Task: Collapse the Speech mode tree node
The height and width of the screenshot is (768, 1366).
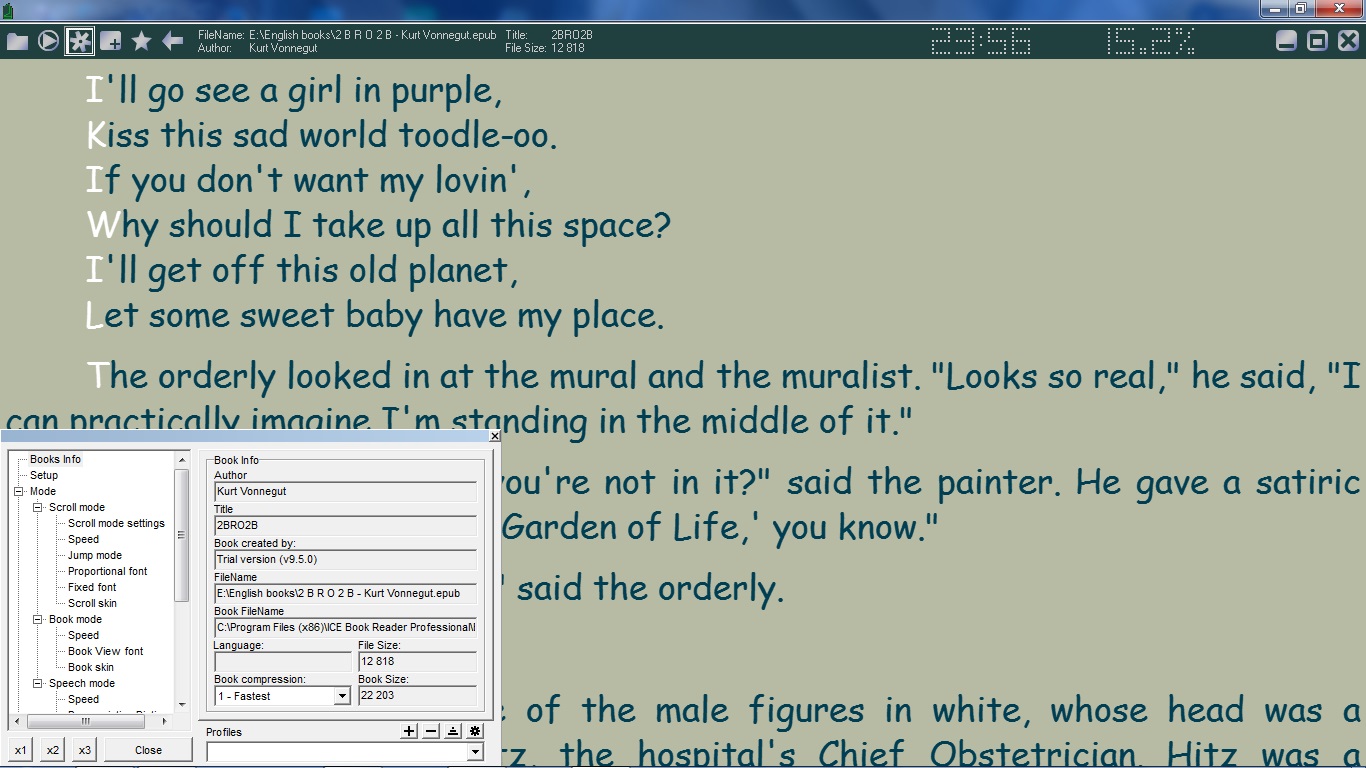Action: (38, 684)
